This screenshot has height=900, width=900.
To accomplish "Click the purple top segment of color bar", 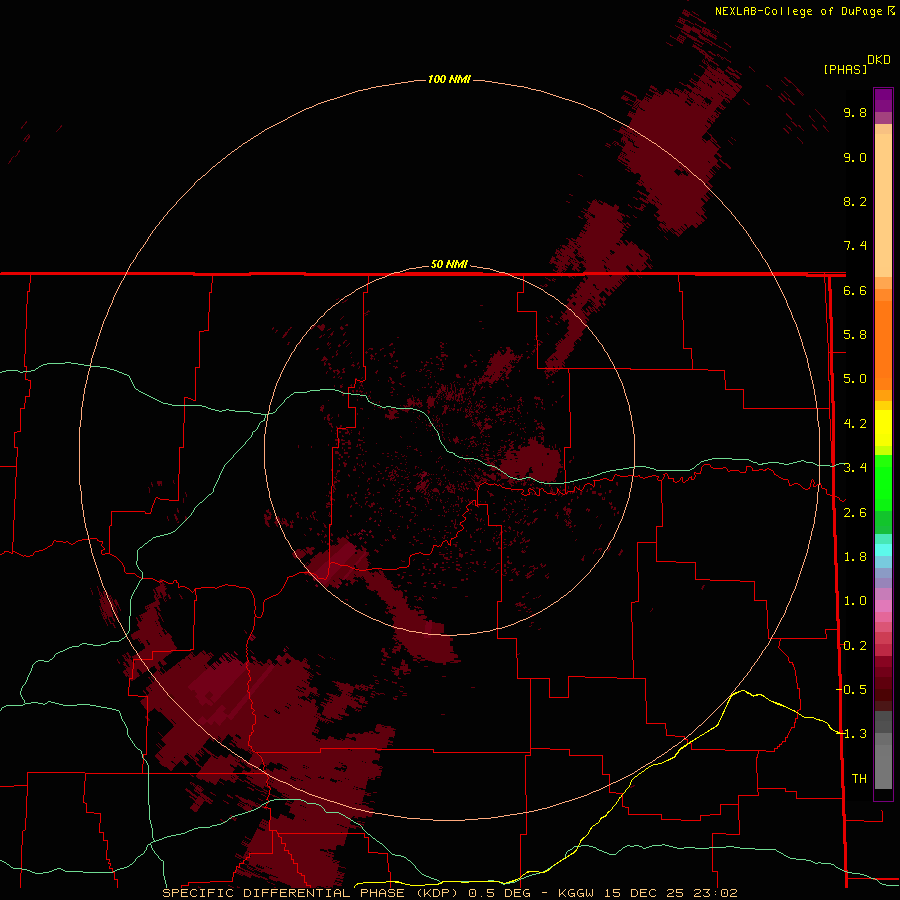I will tap(883, 100).
